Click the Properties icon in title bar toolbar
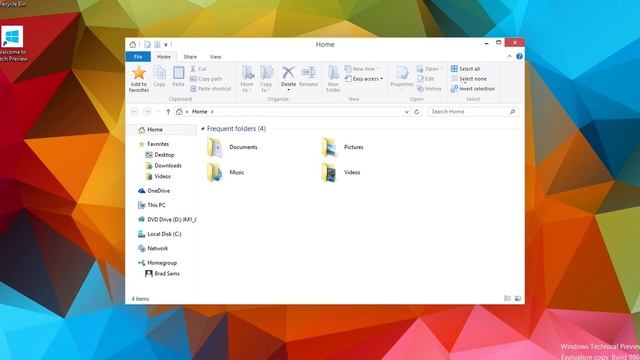 (147, 44)
